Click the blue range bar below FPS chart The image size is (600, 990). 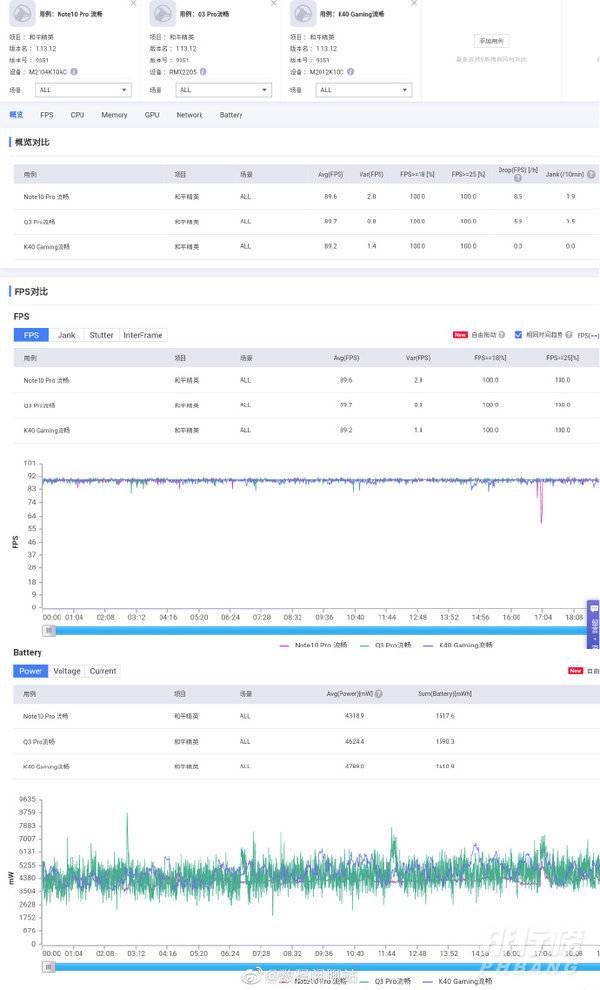[319, 630]
